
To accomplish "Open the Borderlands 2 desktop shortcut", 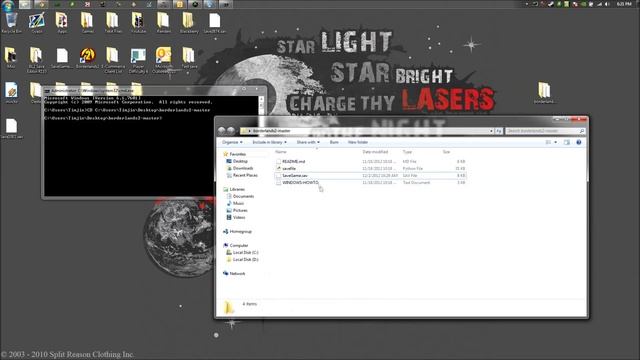I will pyautogui.click(x=87, y=58).
